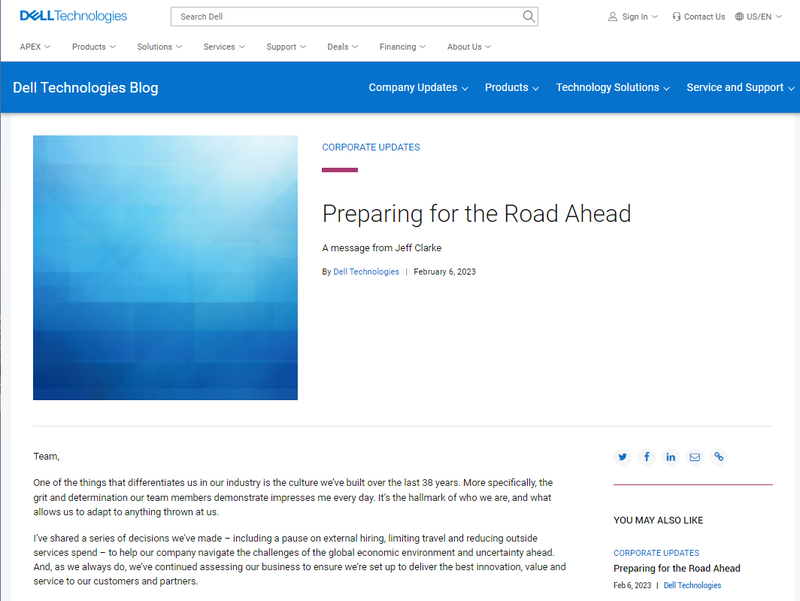
Task: Share the post by email icon
Action: coord(694,457)
